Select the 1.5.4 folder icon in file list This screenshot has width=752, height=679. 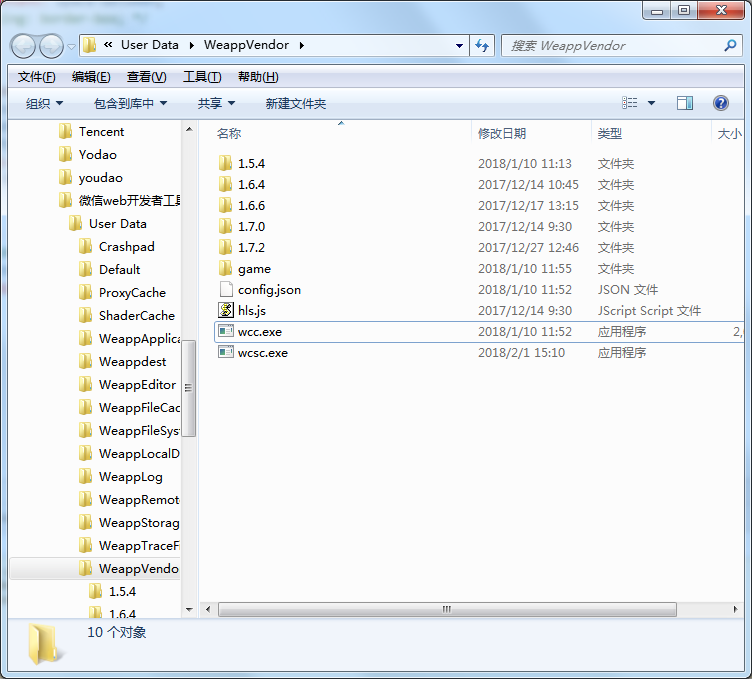pos(225,163)
